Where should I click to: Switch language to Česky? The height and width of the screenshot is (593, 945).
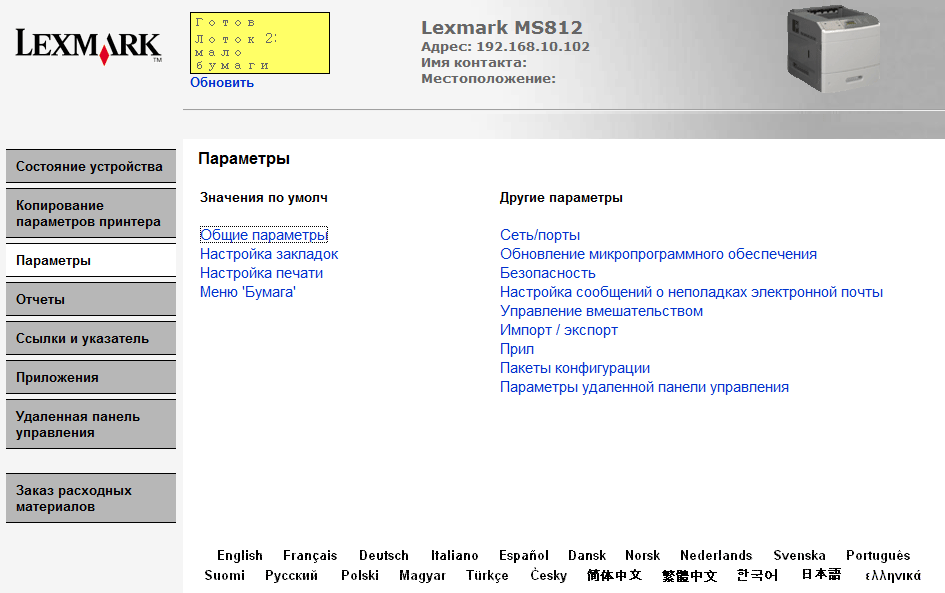coord(548,576)
